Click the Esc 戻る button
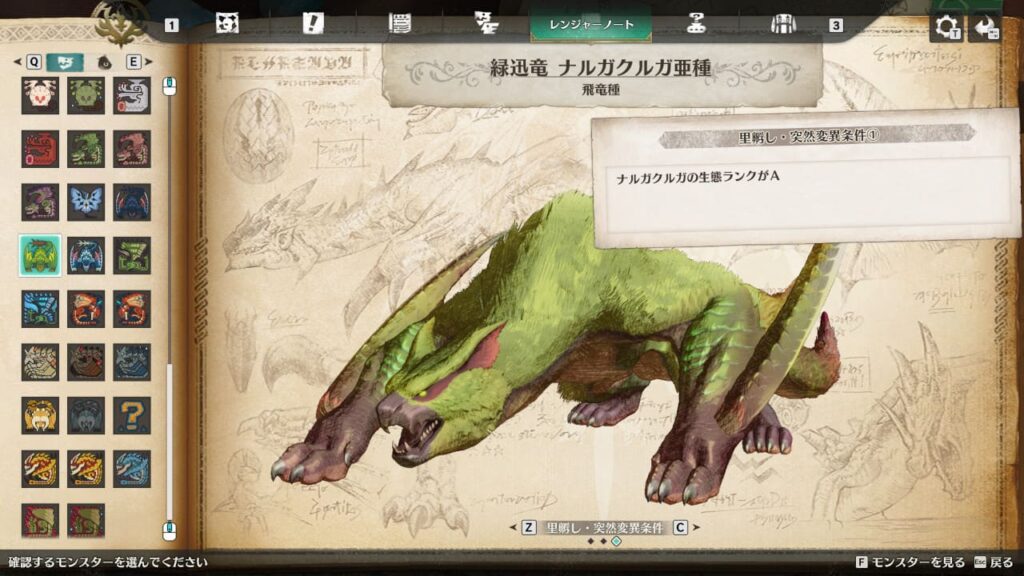This screenshot has width=1024, height=576. point(993,562)
